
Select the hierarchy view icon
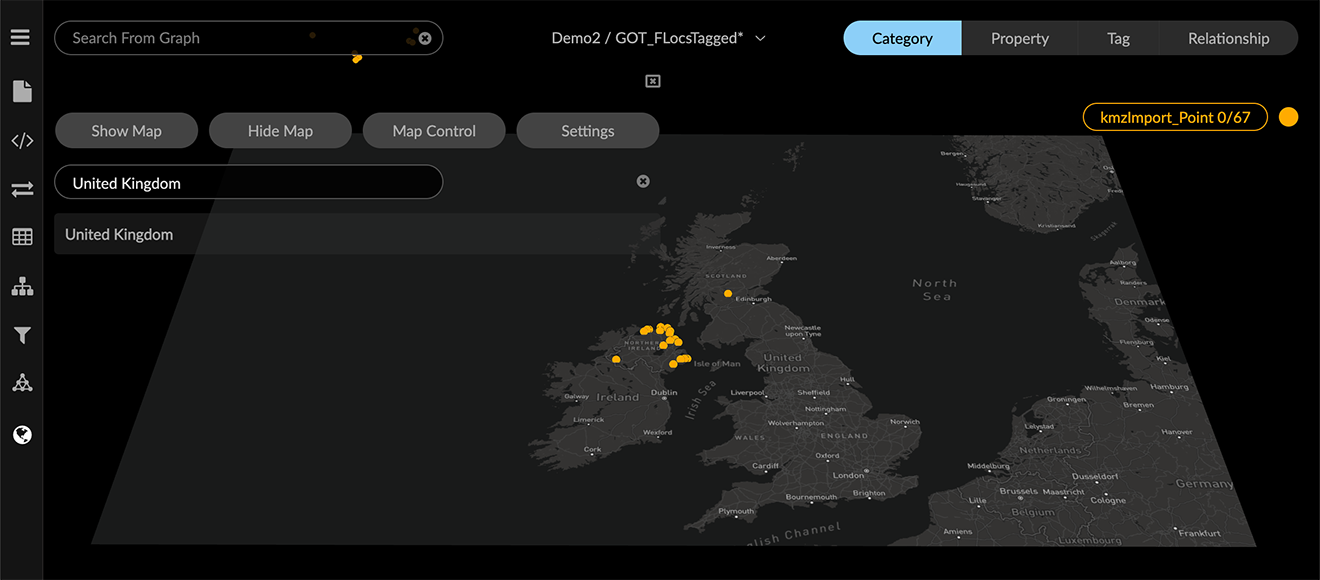(x=21, y=286)
